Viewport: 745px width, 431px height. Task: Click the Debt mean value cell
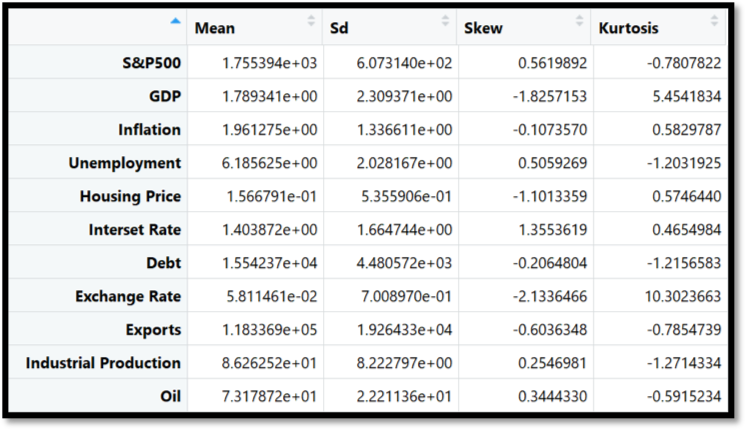coord(269,263)
